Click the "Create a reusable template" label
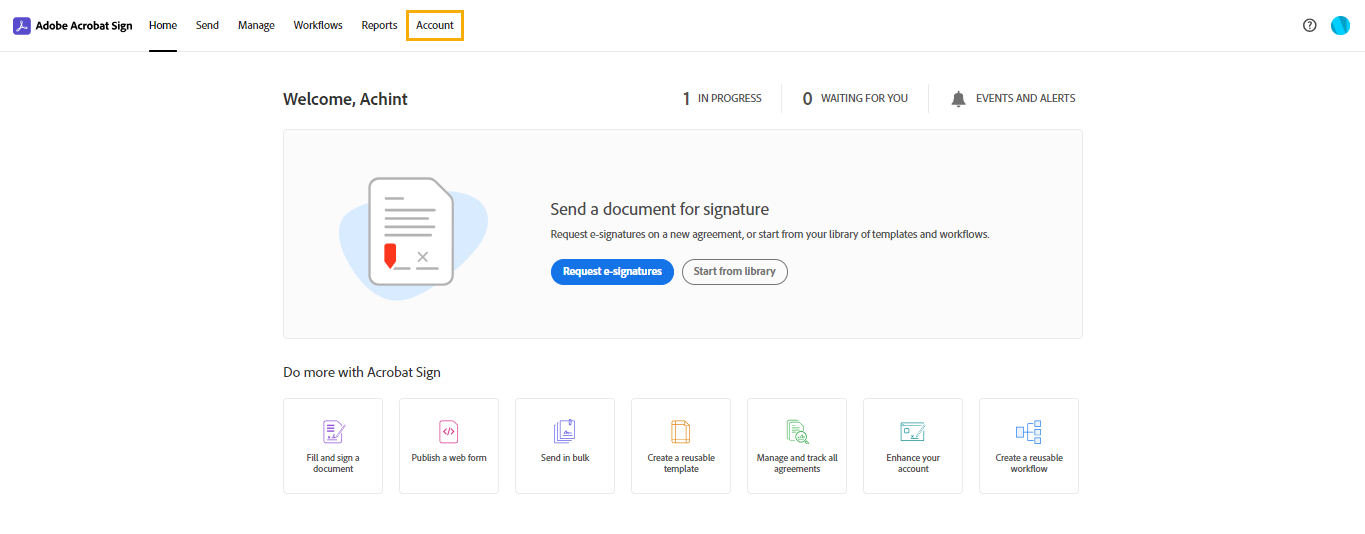 [681, 463]
